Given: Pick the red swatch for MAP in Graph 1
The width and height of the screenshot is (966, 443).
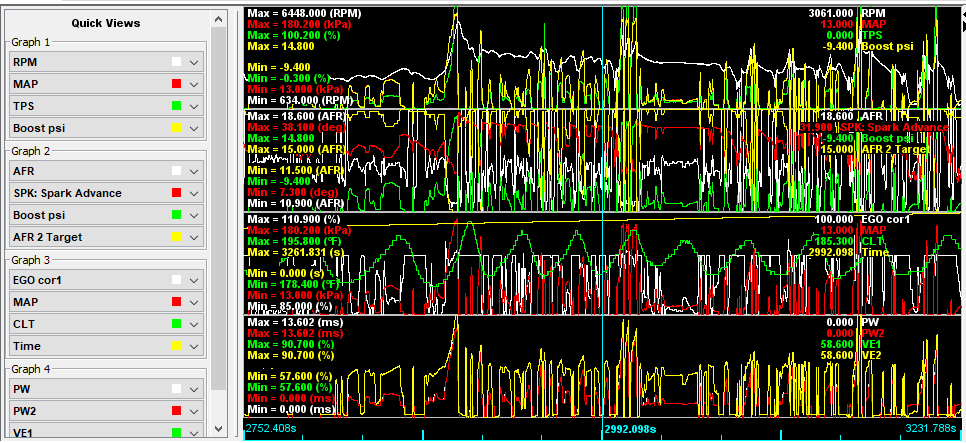Looking at the screenshot, I should point(178,84).
